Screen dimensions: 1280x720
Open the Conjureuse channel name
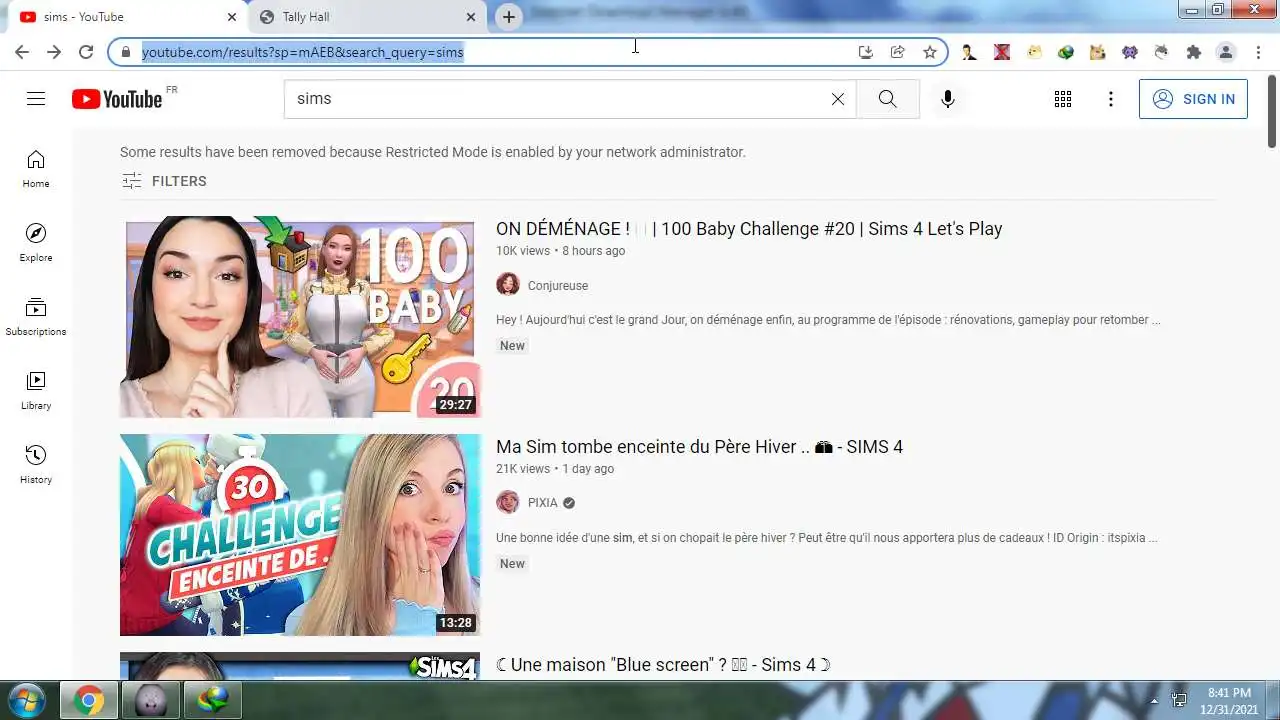558,286
